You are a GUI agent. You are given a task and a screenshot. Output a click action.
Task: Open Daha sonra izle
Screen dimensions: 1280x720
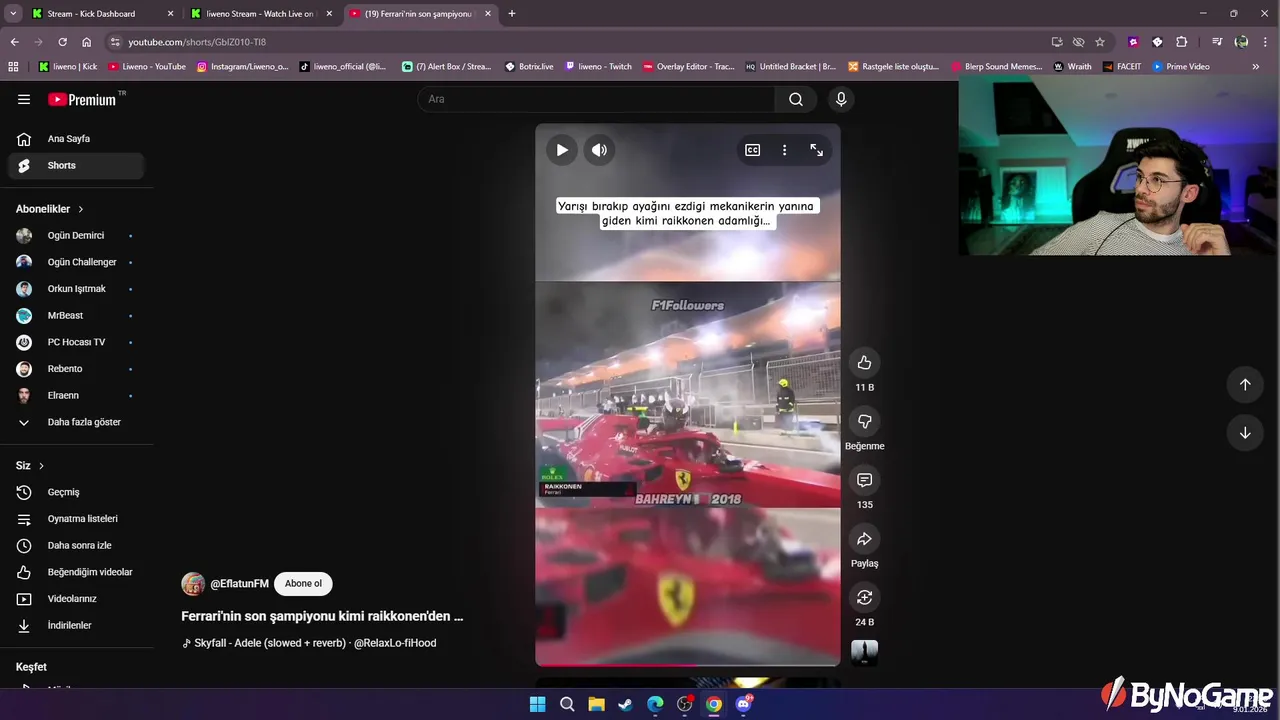(76, 545)
